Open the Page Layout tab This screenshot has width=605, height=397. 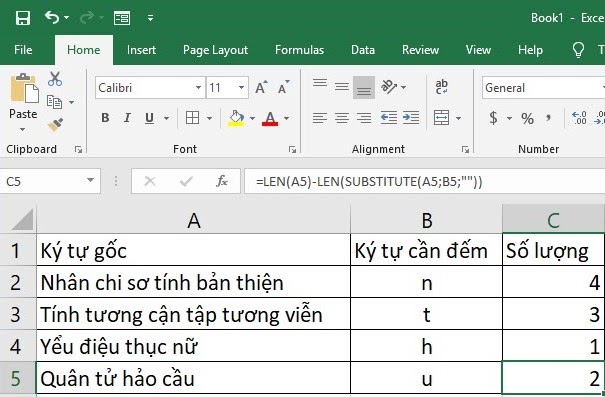(215, 50)
